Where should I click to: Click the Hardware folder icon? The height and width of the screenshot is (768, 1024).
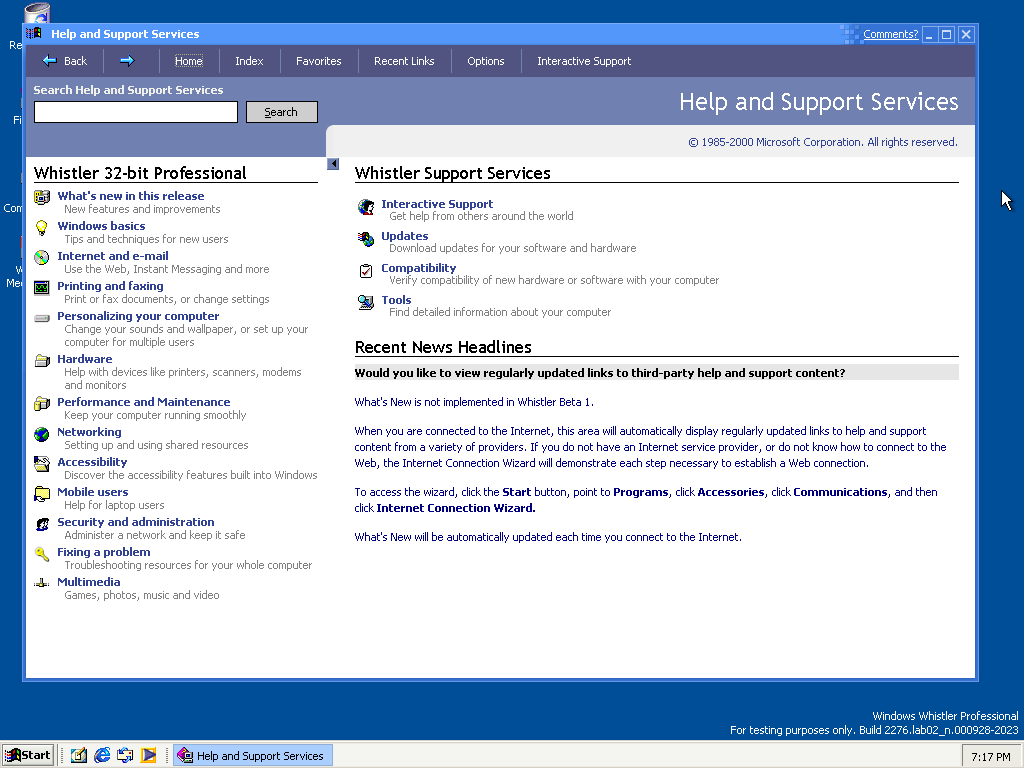[42, 360]
